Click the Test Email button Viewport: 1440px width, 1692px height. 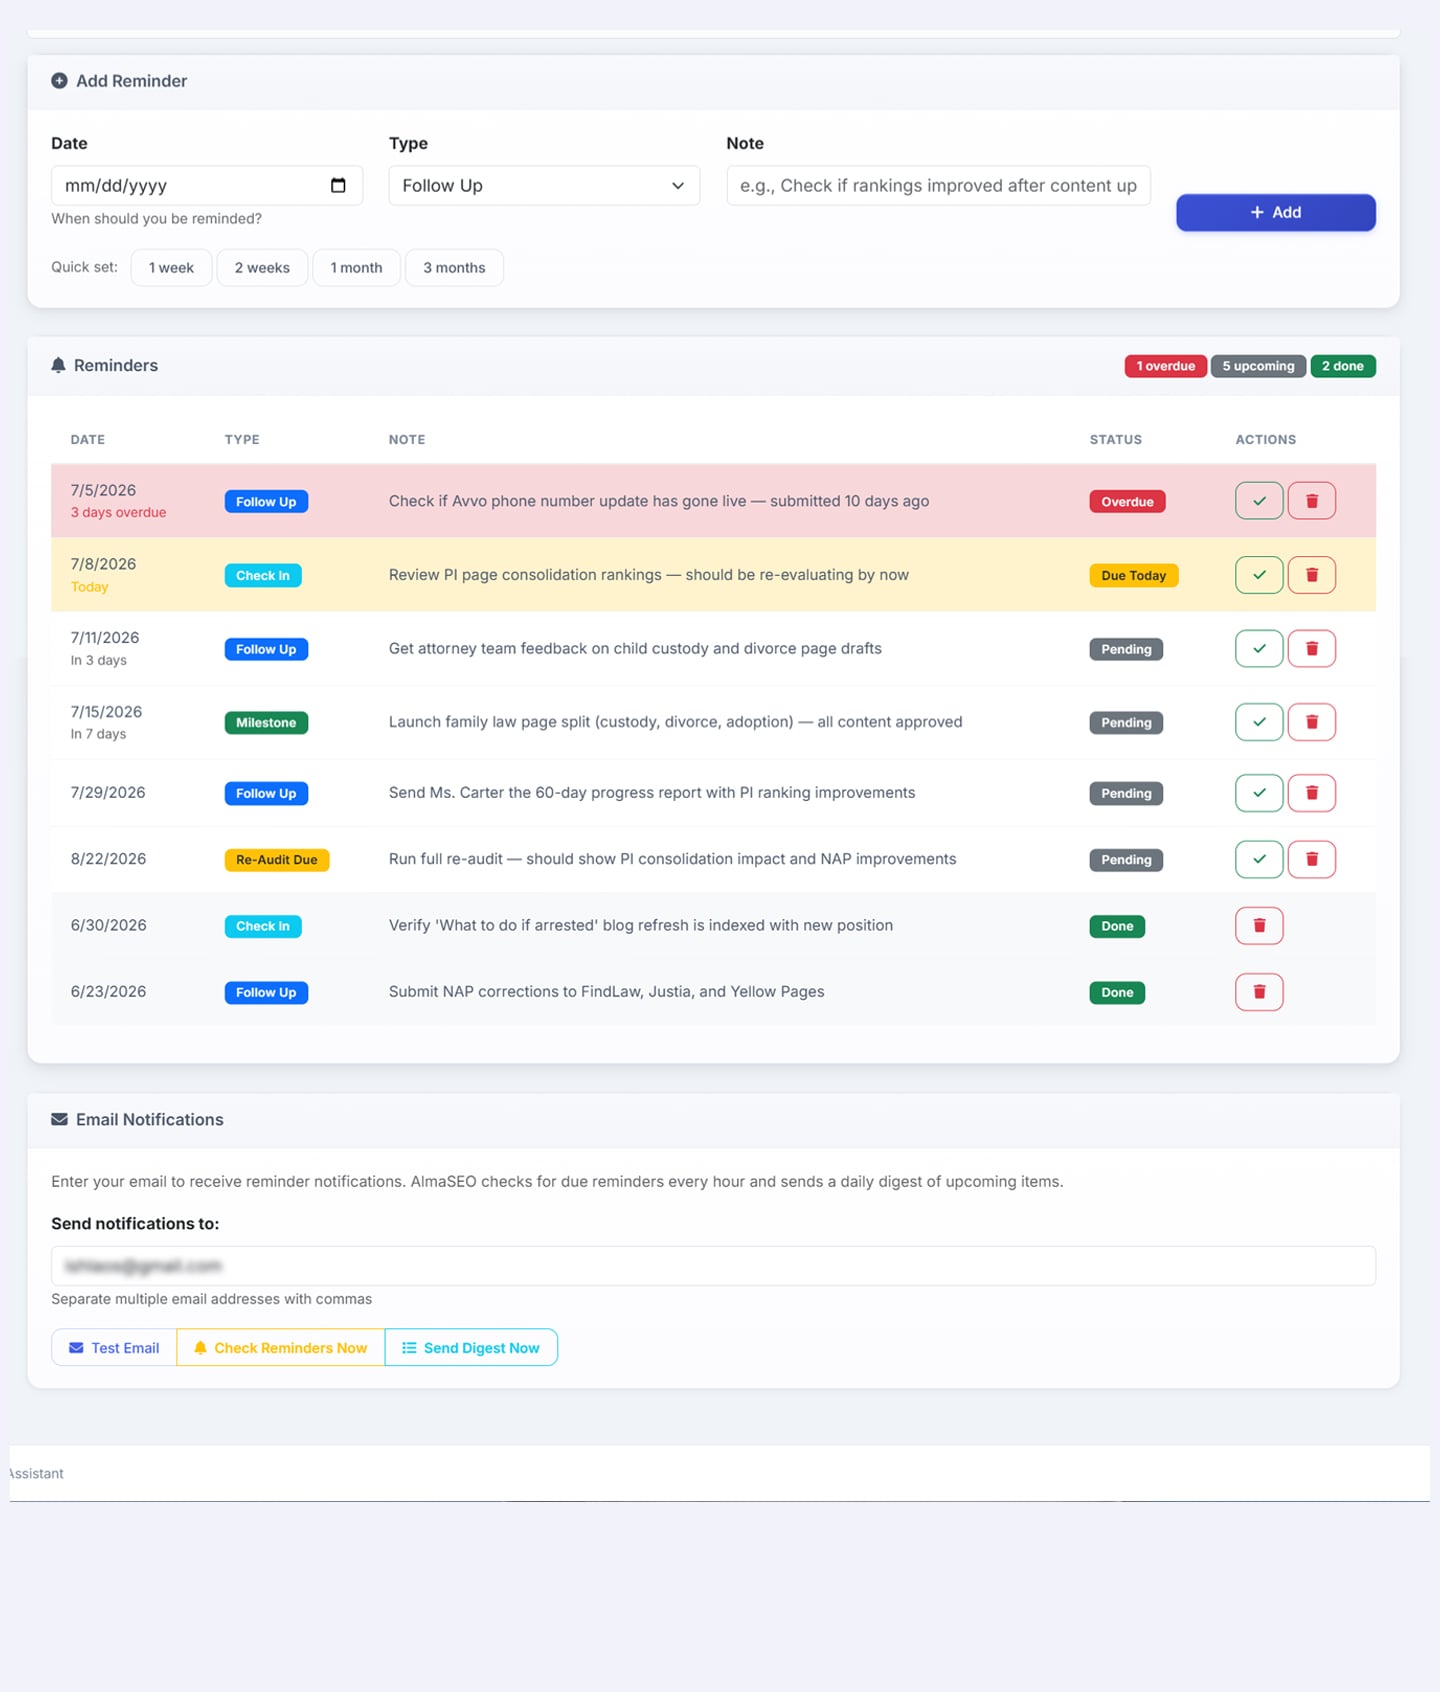point(114,1348)
